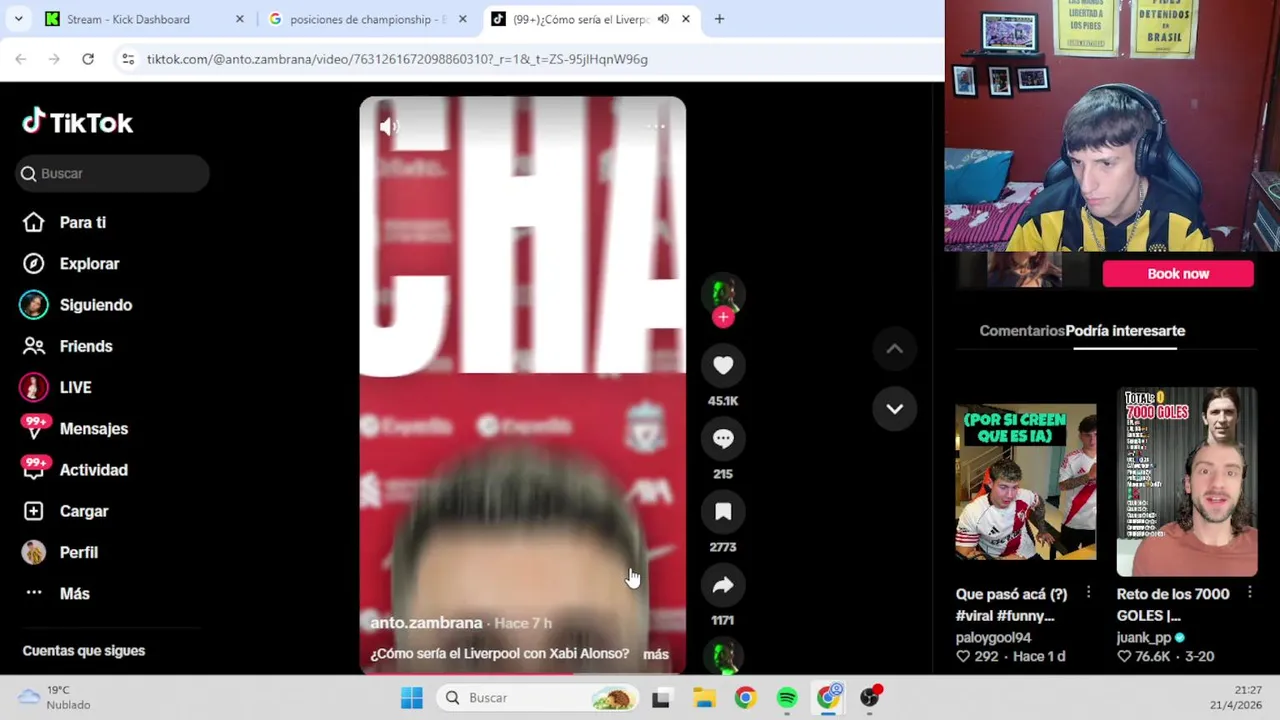Save the video with the bookmark icon
This screenshot has height=720, width=1280.
723,512
